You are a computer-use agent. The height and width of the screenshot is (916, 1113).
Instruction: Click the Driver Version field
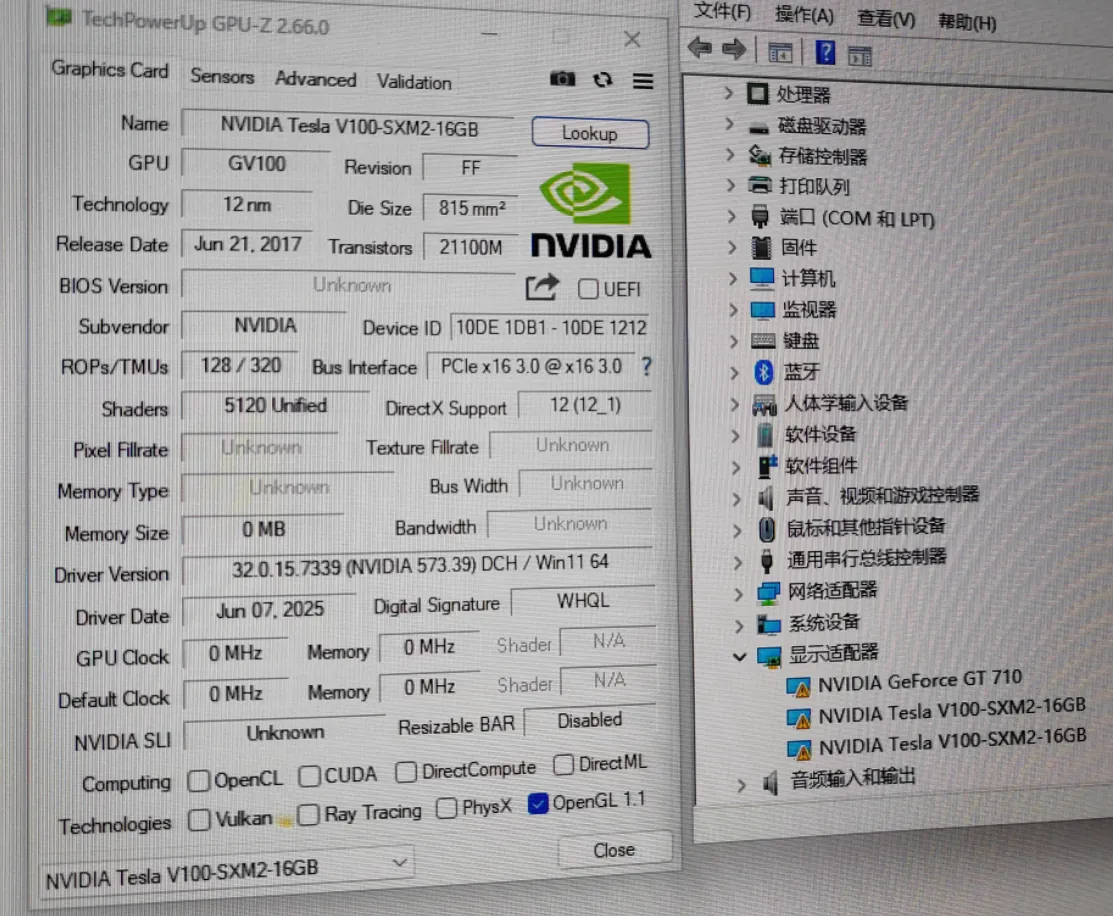click(x=419, y=565)
